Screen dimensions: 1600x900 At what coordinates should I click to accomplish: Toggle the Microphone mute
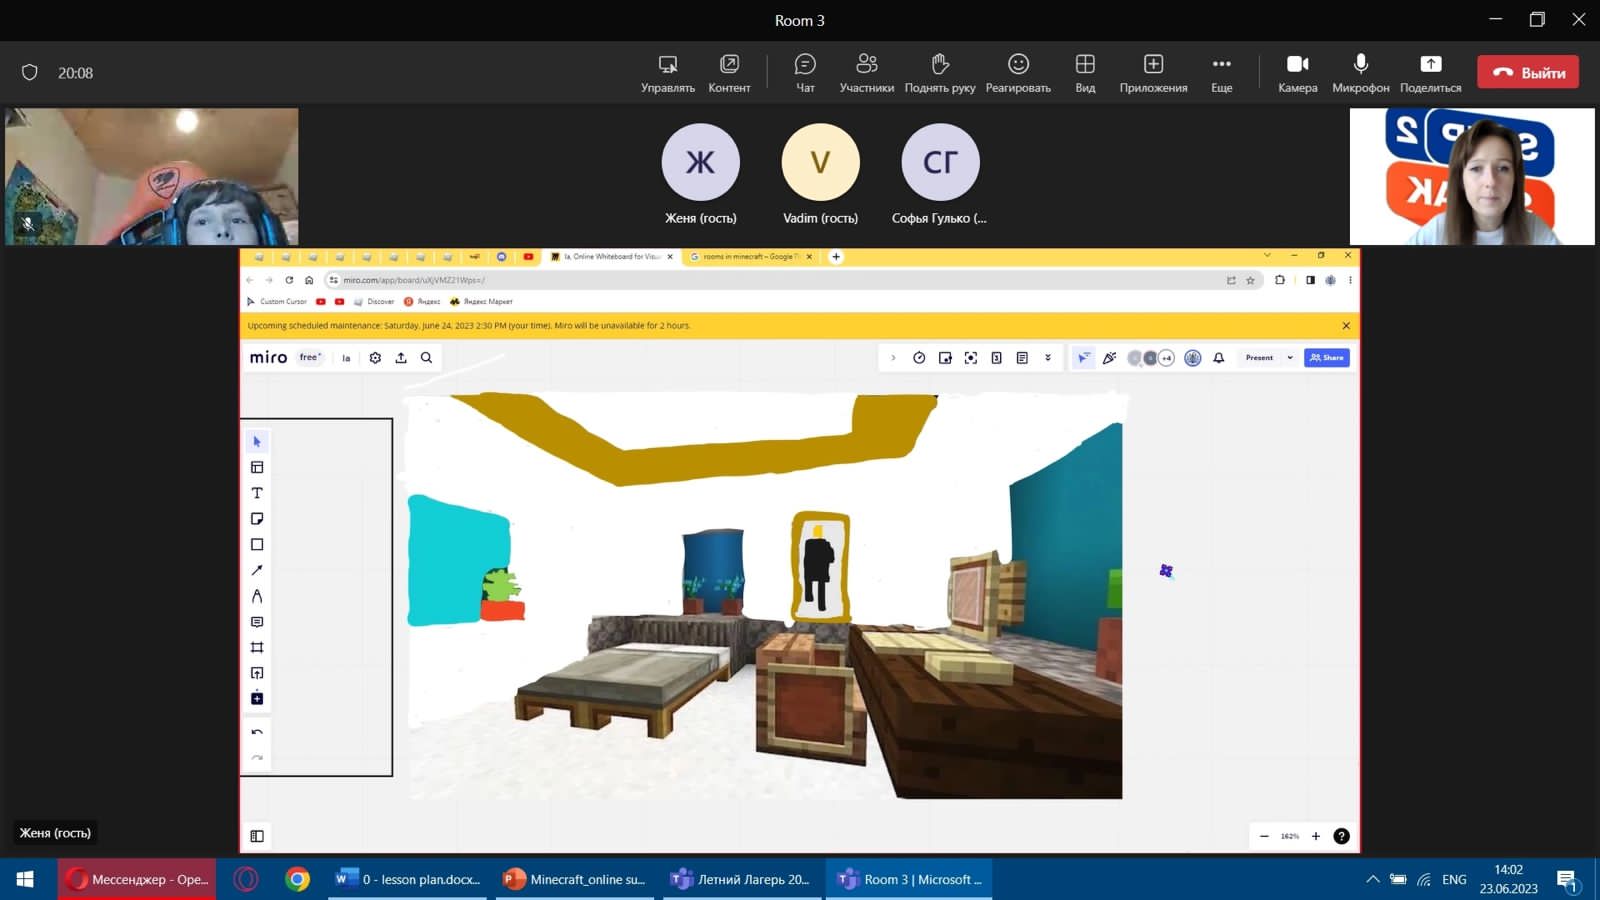[1360, 73]
